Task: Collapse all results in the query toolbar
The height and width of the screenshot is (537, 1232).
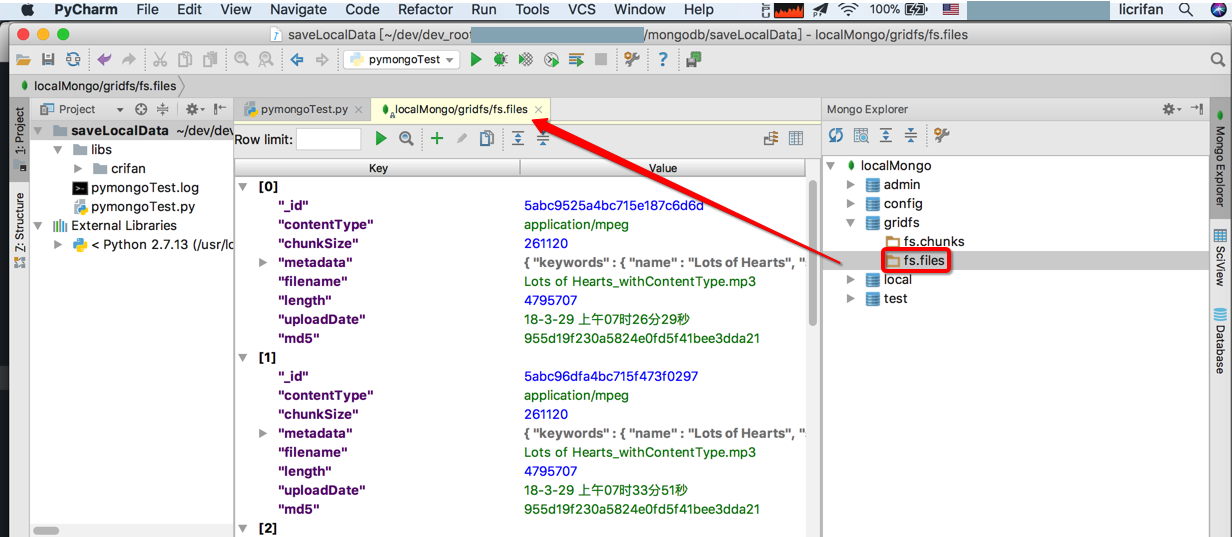Action: tap(543, 139)
